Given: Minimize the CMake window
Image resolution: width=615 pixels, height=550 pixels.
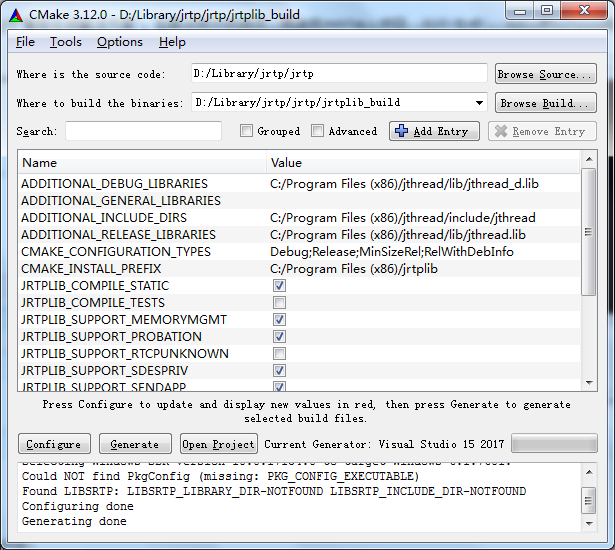Looking at the screenshot, I should click(x=520, y=11).
